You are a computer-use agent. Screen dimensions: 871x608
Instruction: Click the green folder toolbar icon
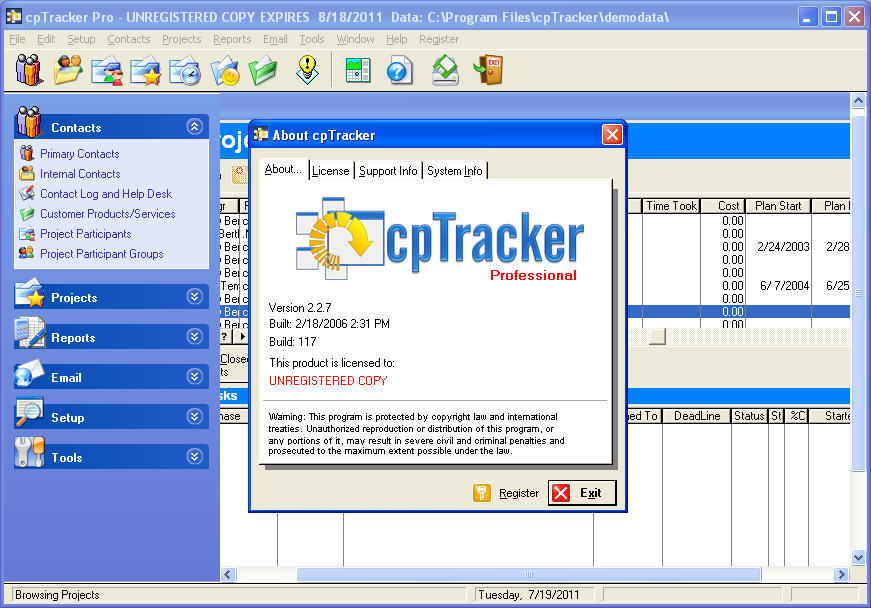263,71
